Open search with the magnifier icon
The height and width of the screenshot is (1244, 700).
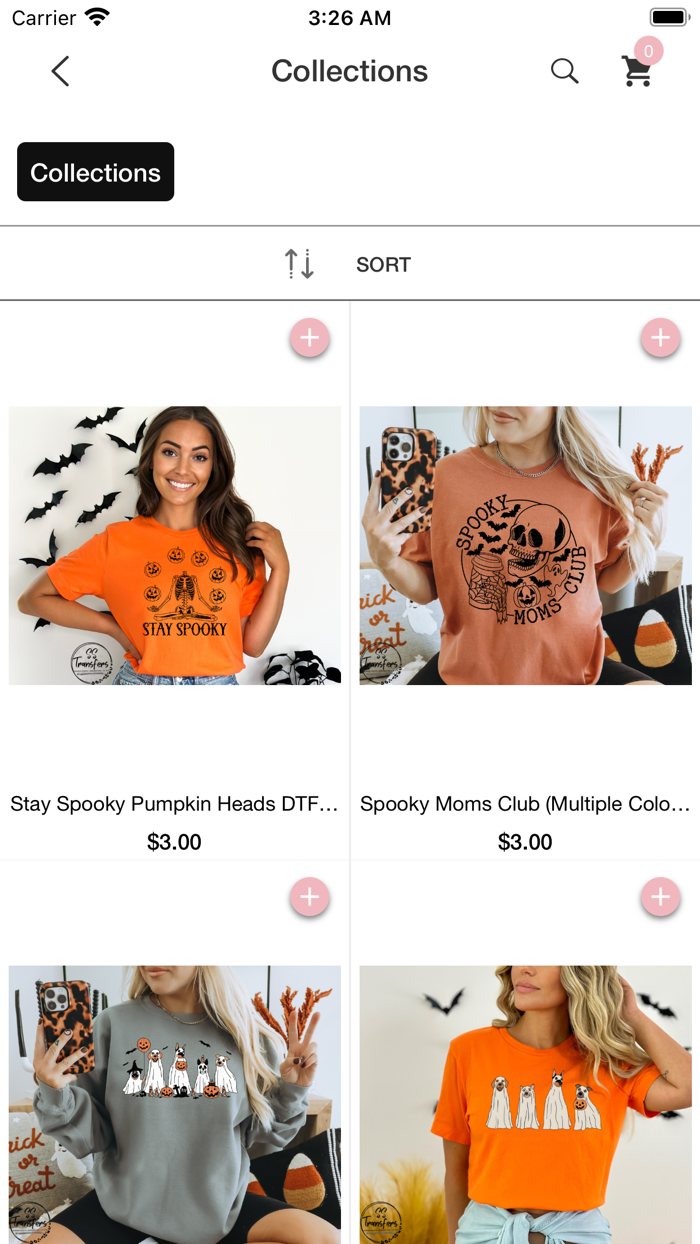coord(565,71)
